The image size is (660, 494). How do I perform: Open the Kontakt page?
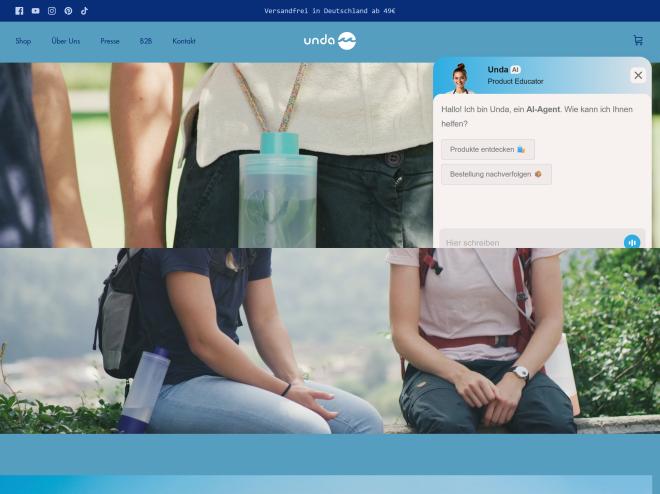pos(184,41)
